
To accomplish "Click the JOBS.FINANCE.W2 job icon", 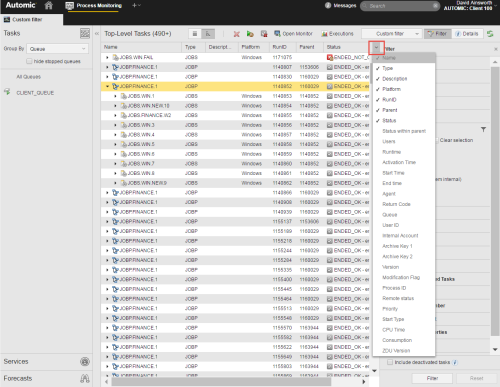I will point(124,115).
